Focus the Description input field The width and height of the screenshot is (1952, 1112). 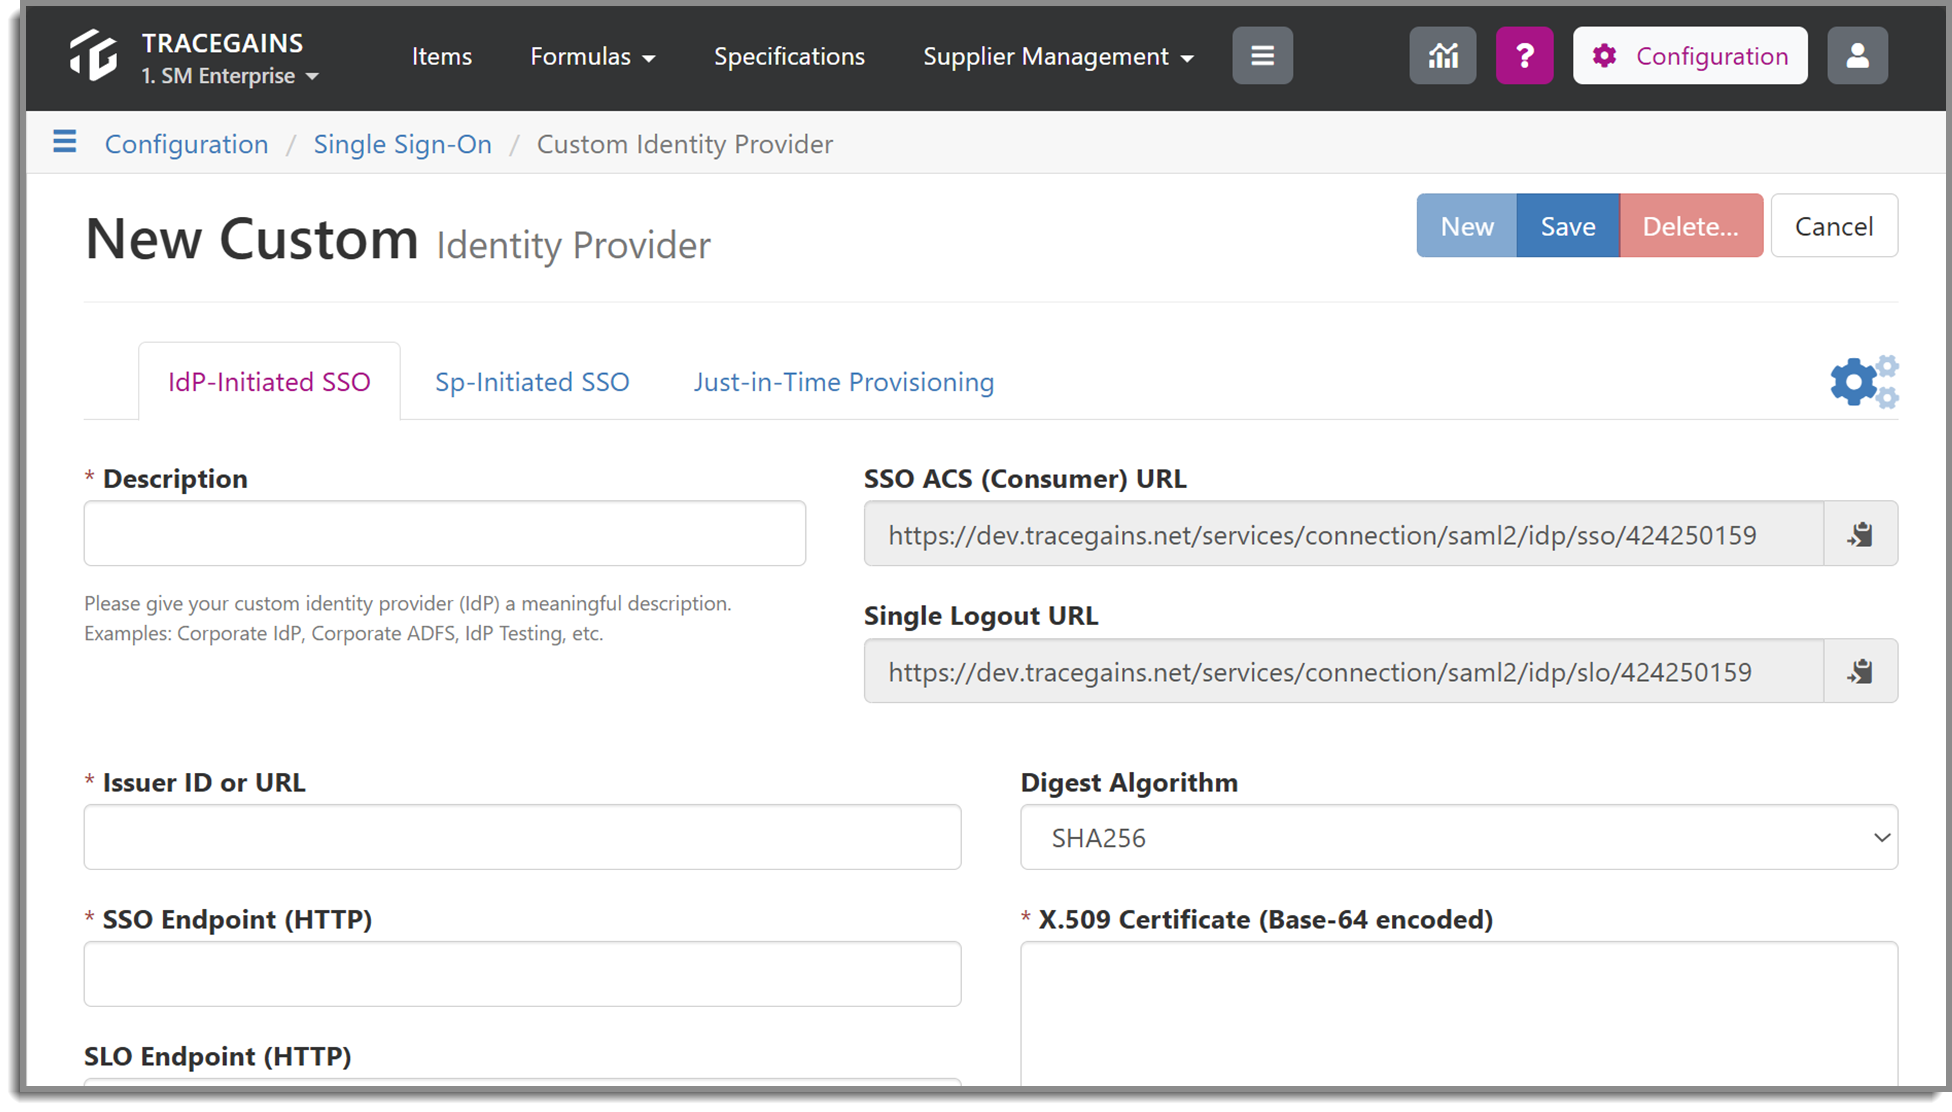(x=445, y=533)
